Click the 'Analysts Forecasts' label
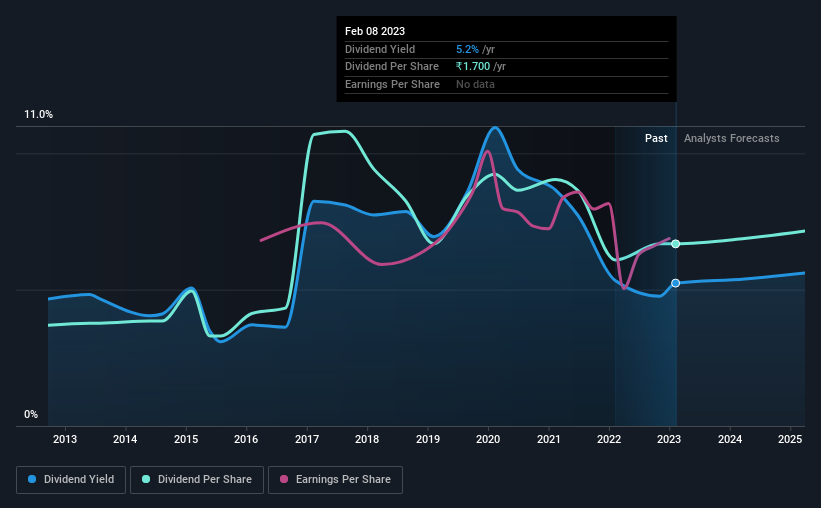Viewport: 821px width, 508px height. 731,138
